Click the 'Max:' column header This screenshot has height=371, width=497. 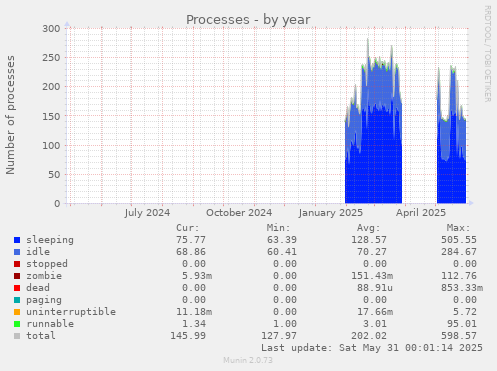(459, 228)
